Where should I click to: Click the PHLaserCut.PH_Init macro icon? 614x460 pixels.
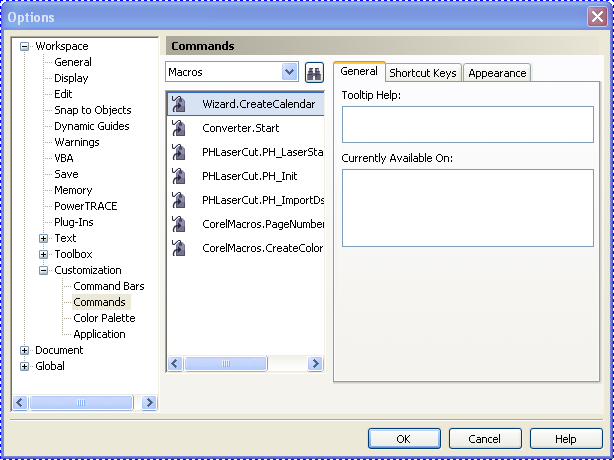(179, 176)
